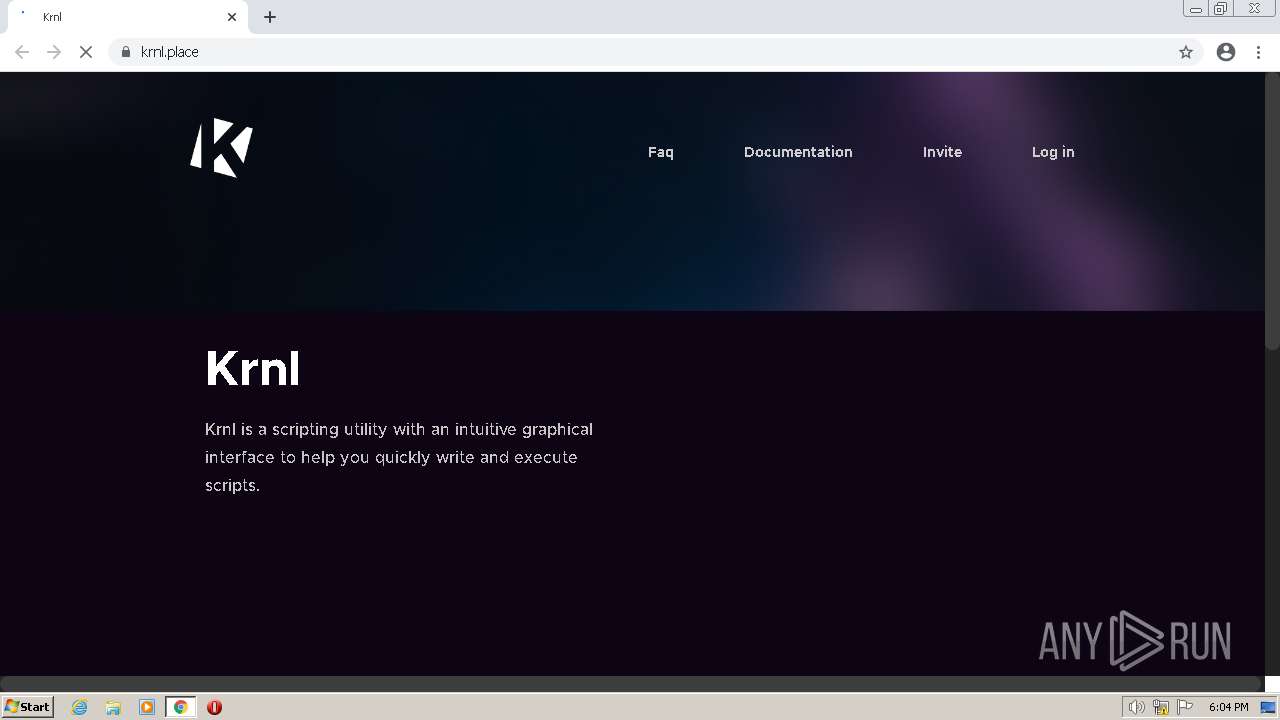Image resolution: width=1280 pixels, height=720 pixels.
Task: Click the show desktop button
Action: click(1269, 707)
